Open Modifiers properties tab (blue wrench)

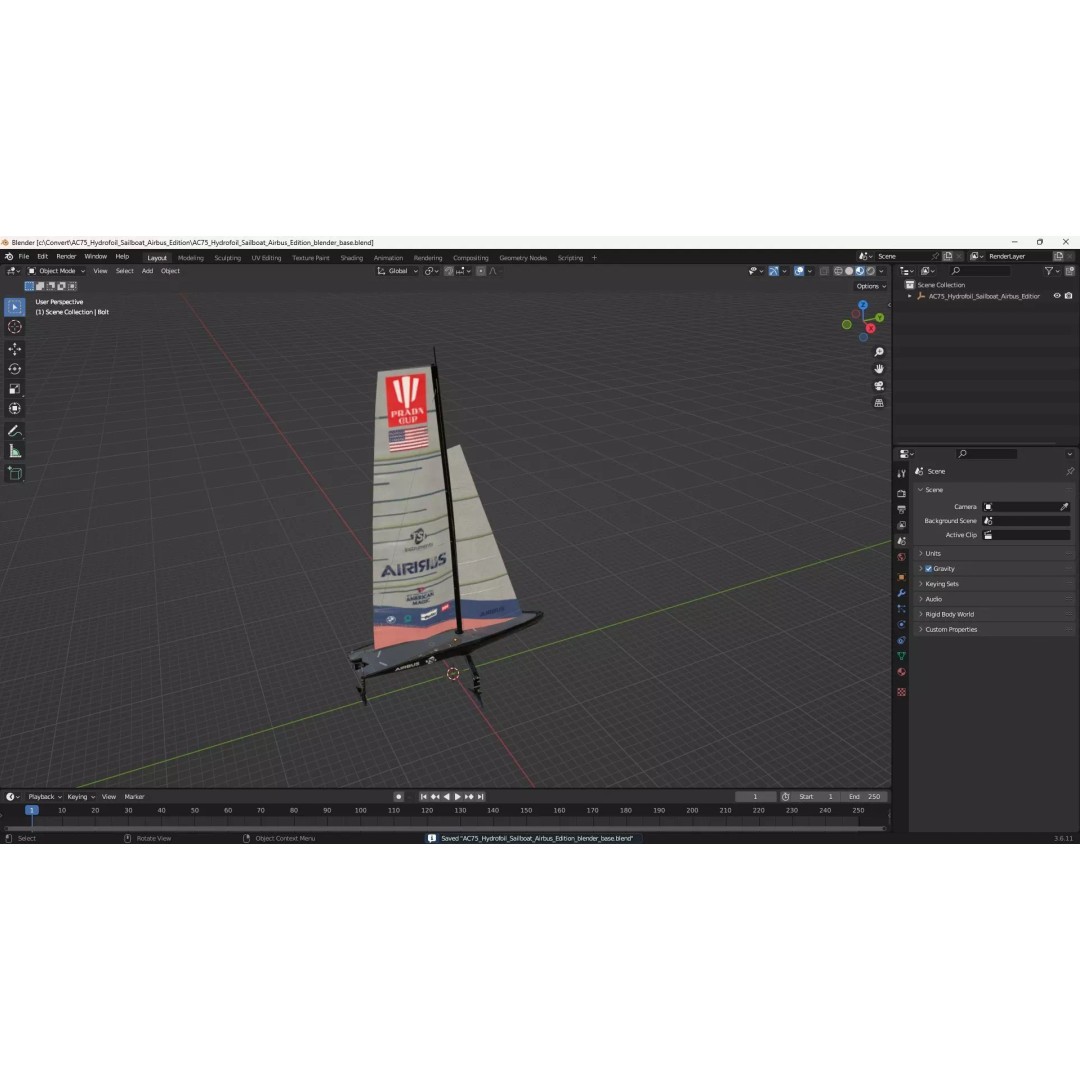point(901,593)
